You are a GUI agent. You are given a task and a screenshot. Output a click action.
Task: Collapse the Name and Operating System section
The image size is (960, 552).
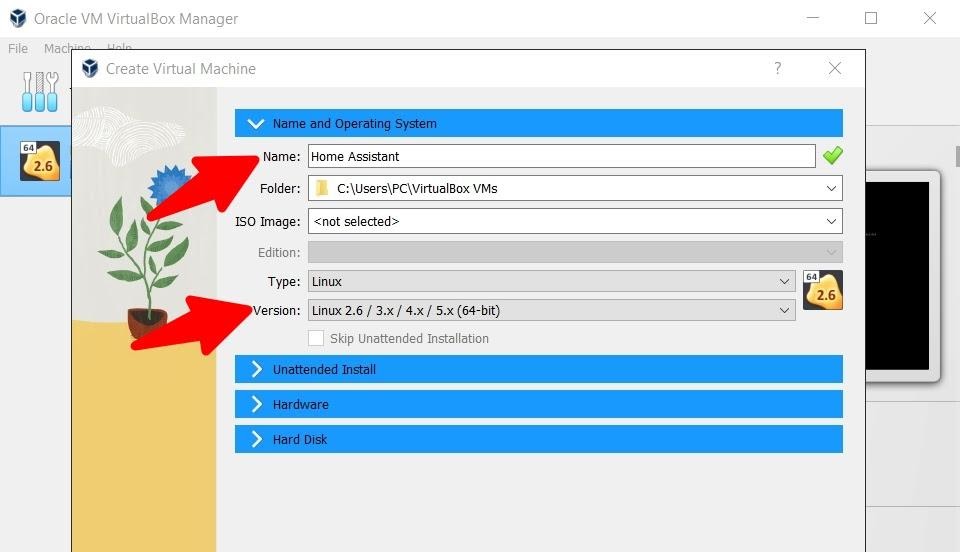tap(539, 123)
